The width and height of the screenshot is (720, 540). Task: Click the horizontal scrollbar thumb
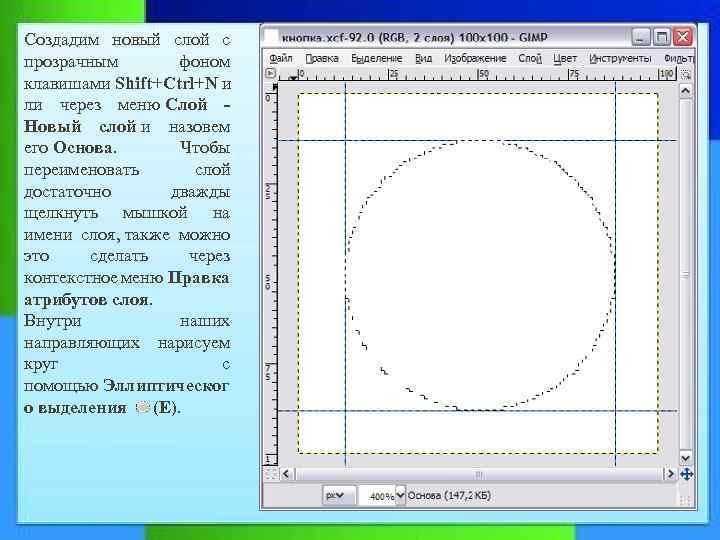[x=478, y=473]
